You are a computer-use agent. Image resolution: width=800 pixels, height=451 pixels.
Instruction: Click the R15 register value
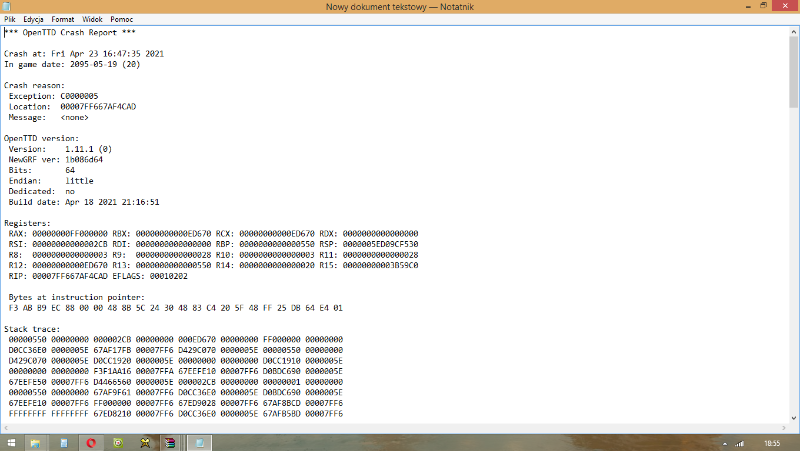pos(380,265)
